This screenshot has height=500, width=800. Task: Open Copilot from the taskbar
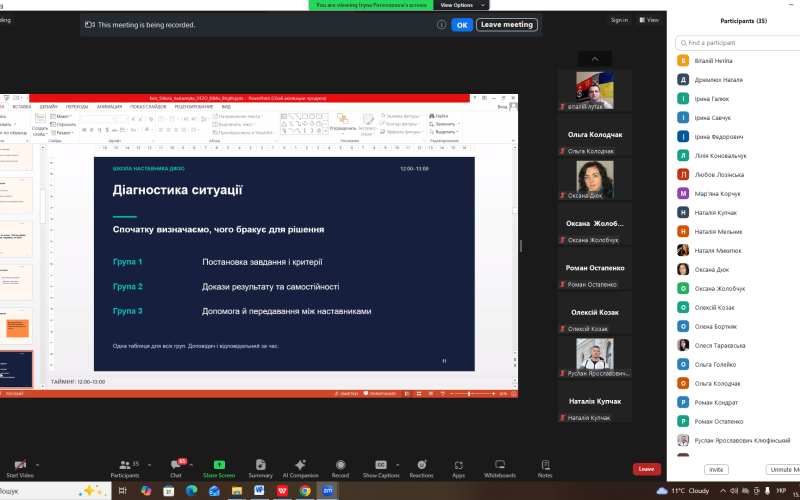point(146,491)
